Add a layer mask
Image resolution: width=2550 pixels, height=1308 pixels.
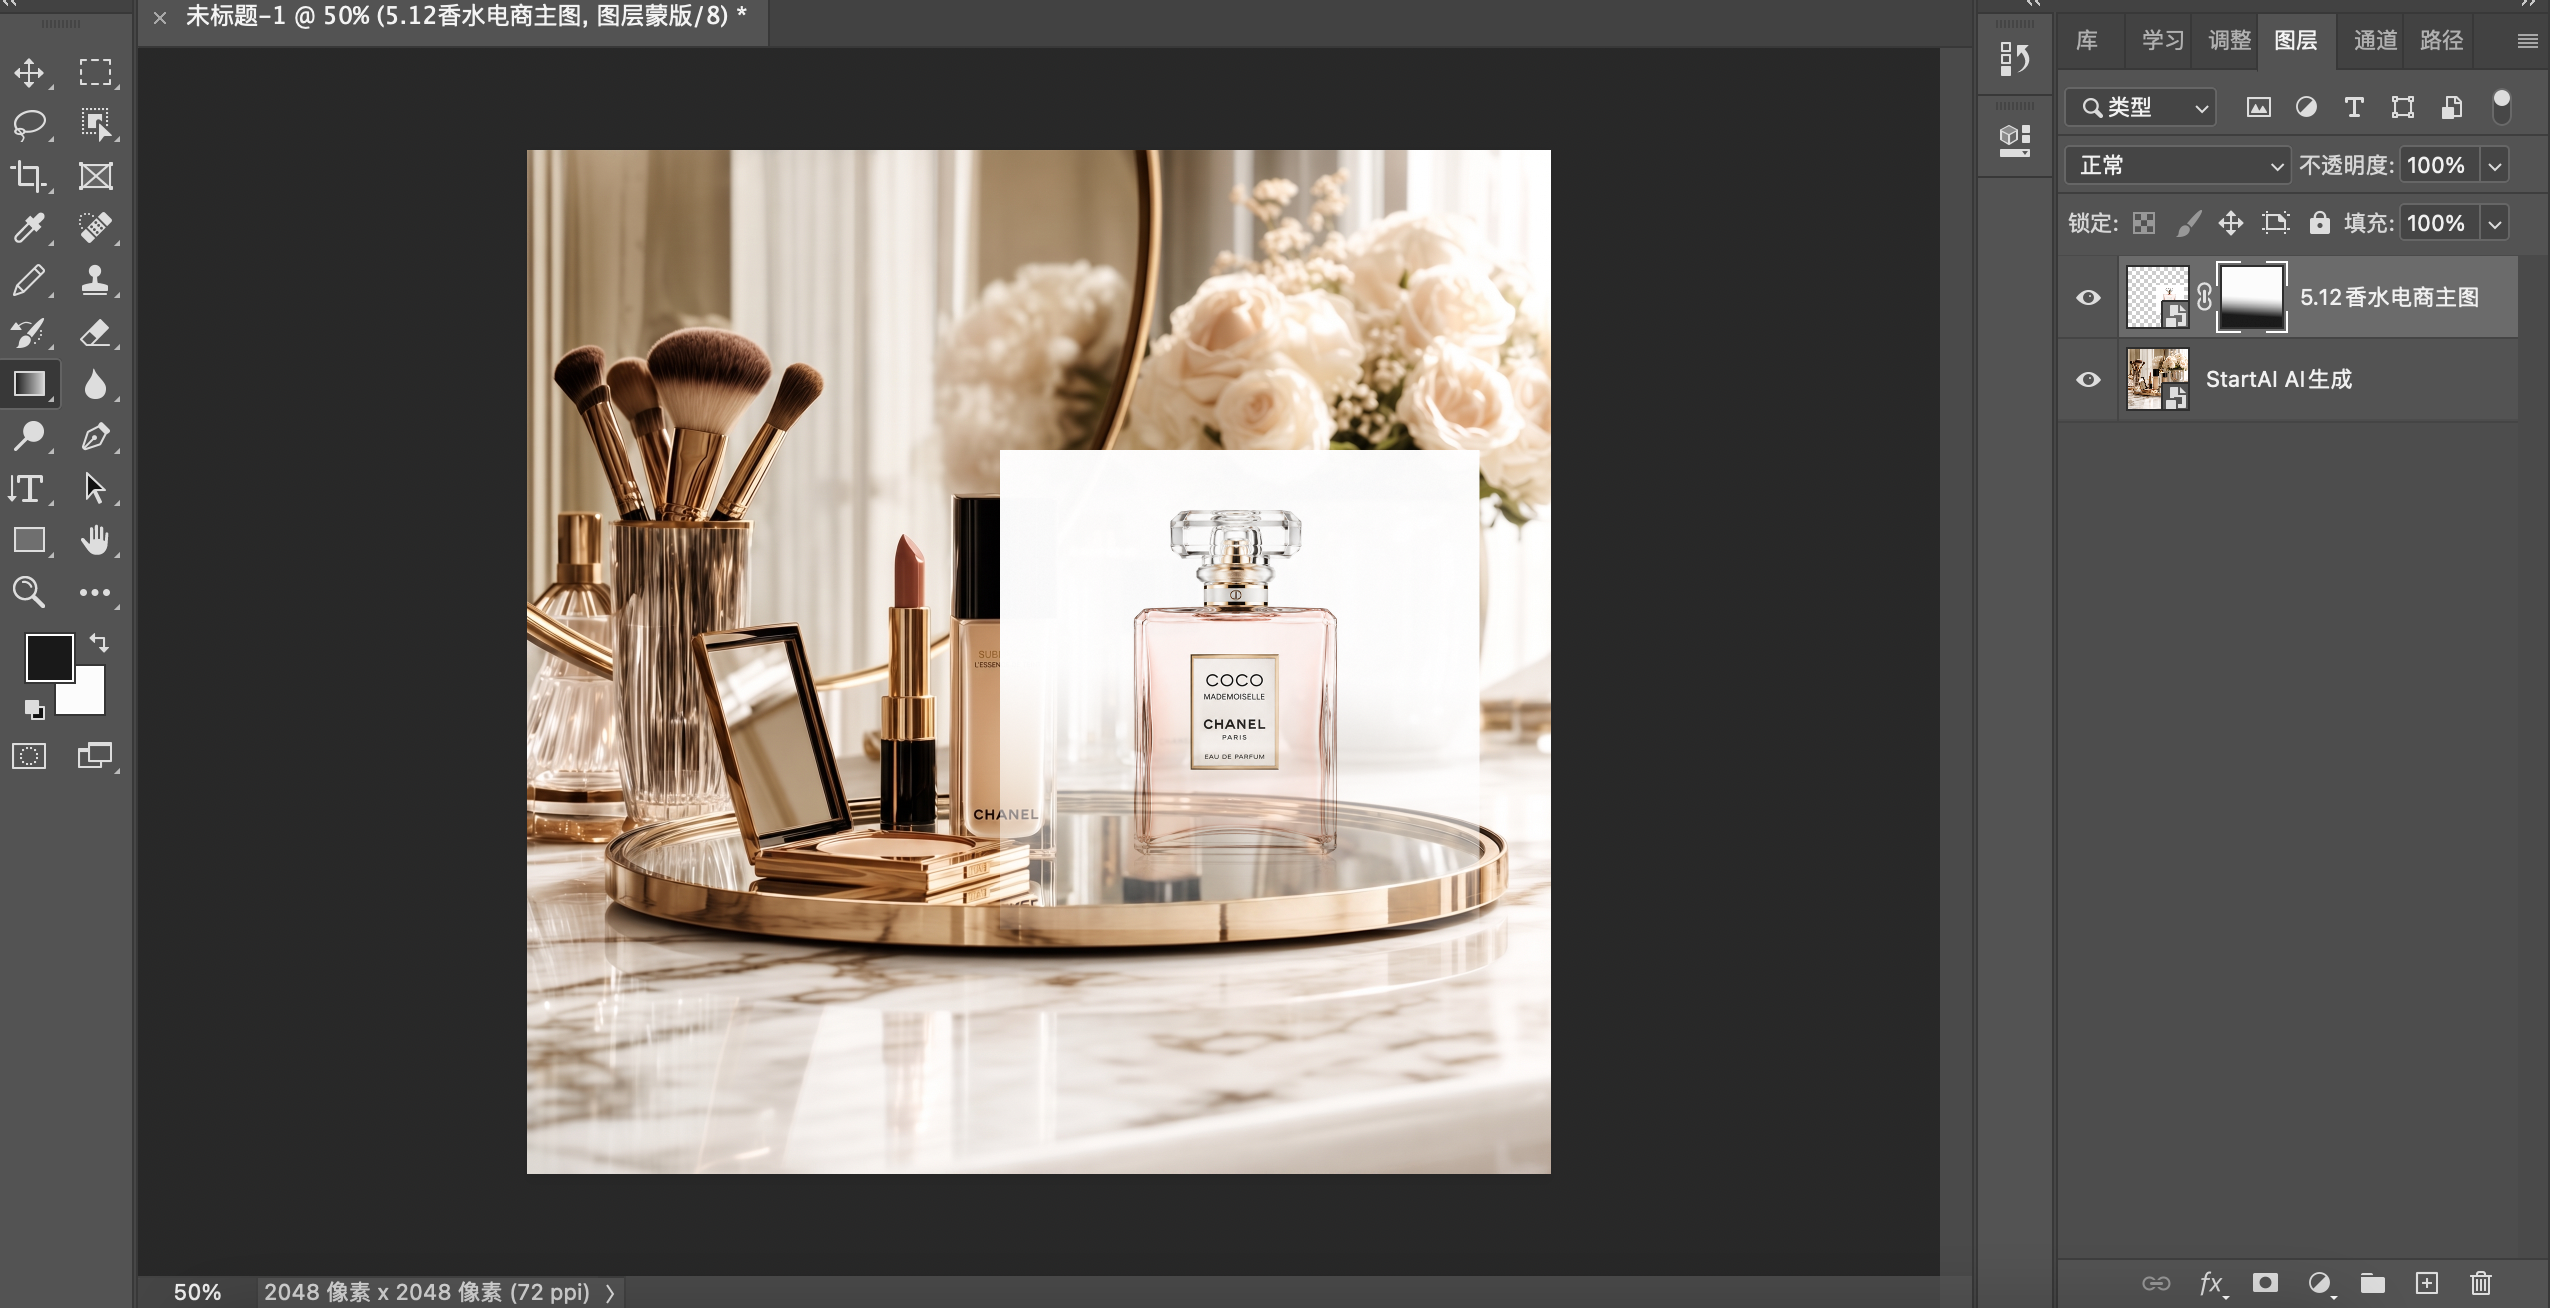click(2265, 1283)
